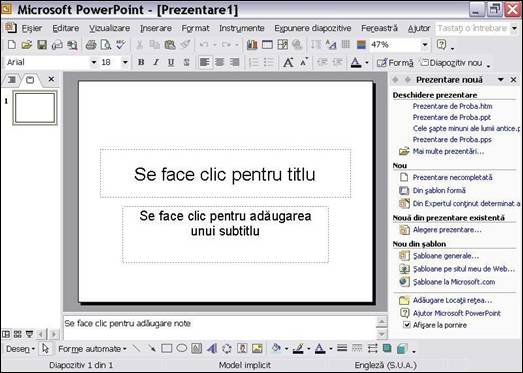This screenshot has height=373, width=523.
Task: Click the font color A swatch
Action: (356, 62)
